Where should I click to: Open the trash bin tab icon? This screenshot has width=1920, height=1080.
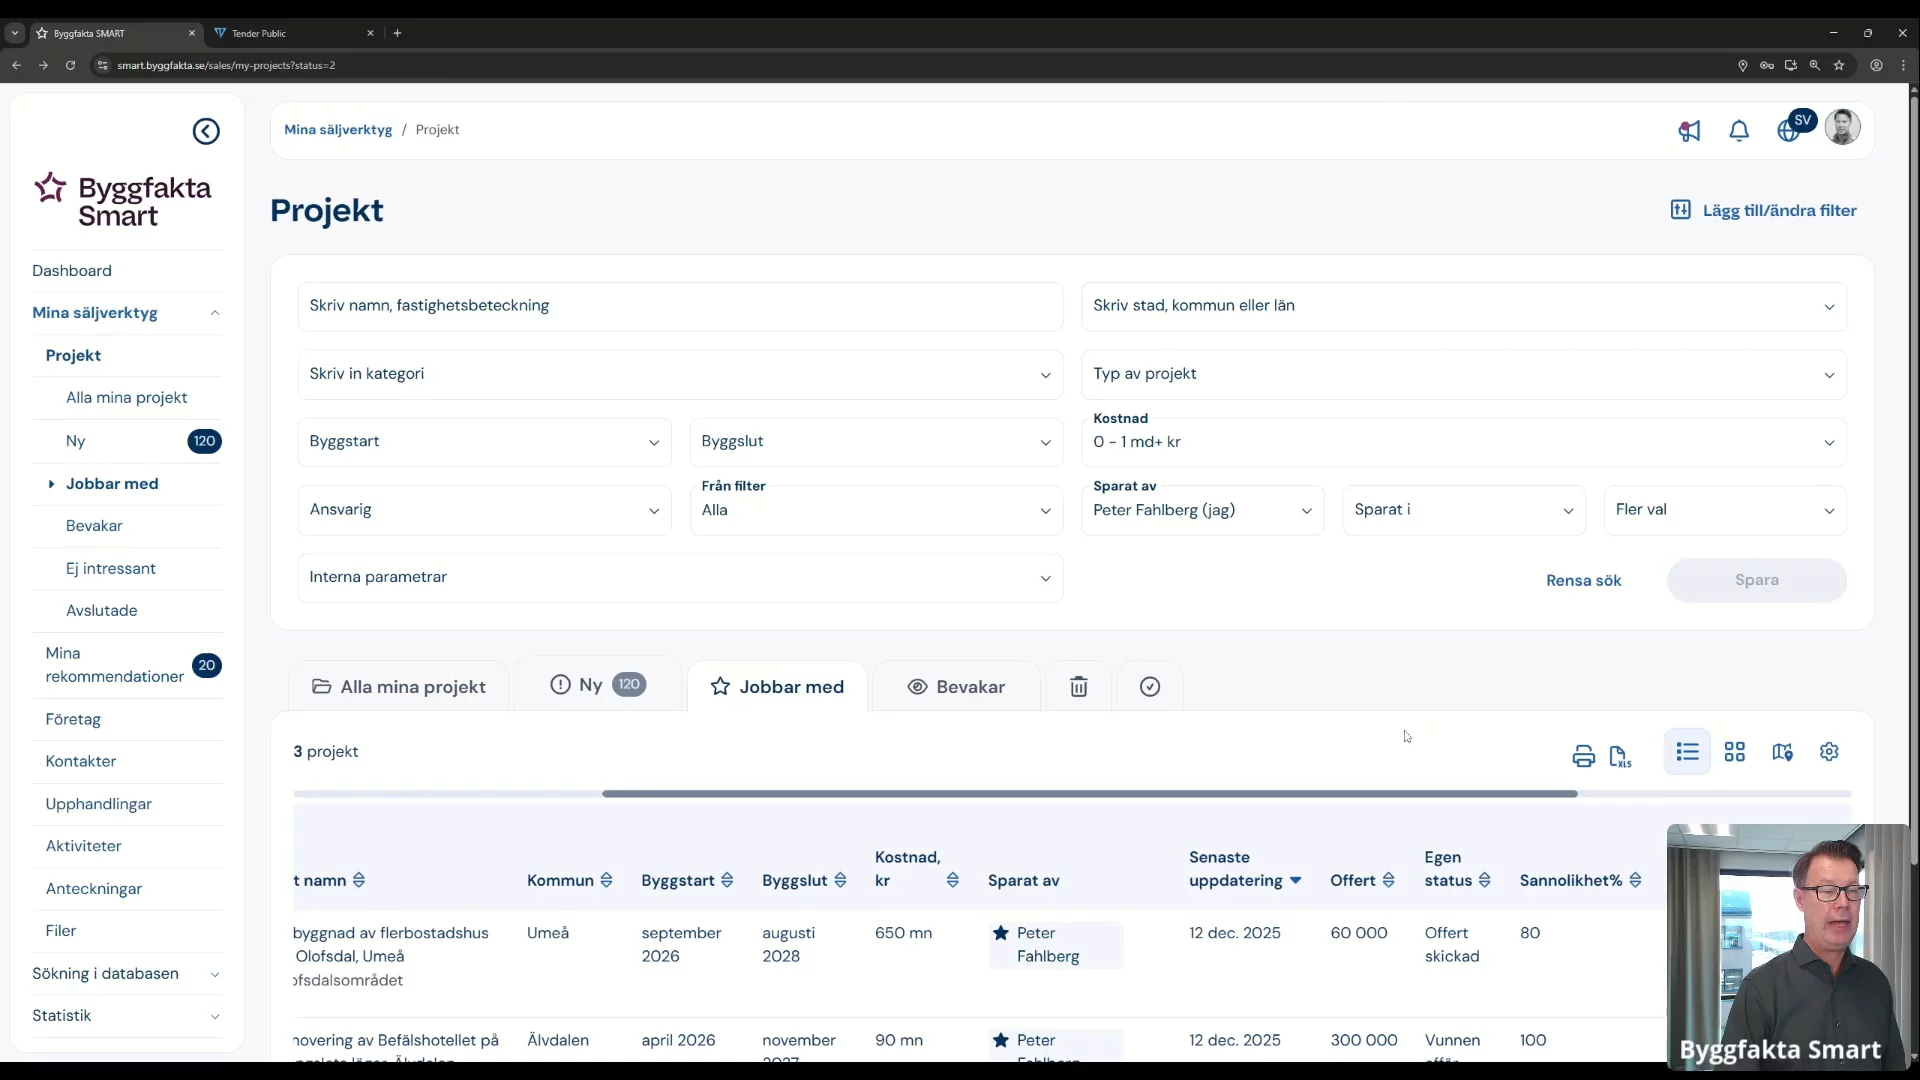point(1078,687)
